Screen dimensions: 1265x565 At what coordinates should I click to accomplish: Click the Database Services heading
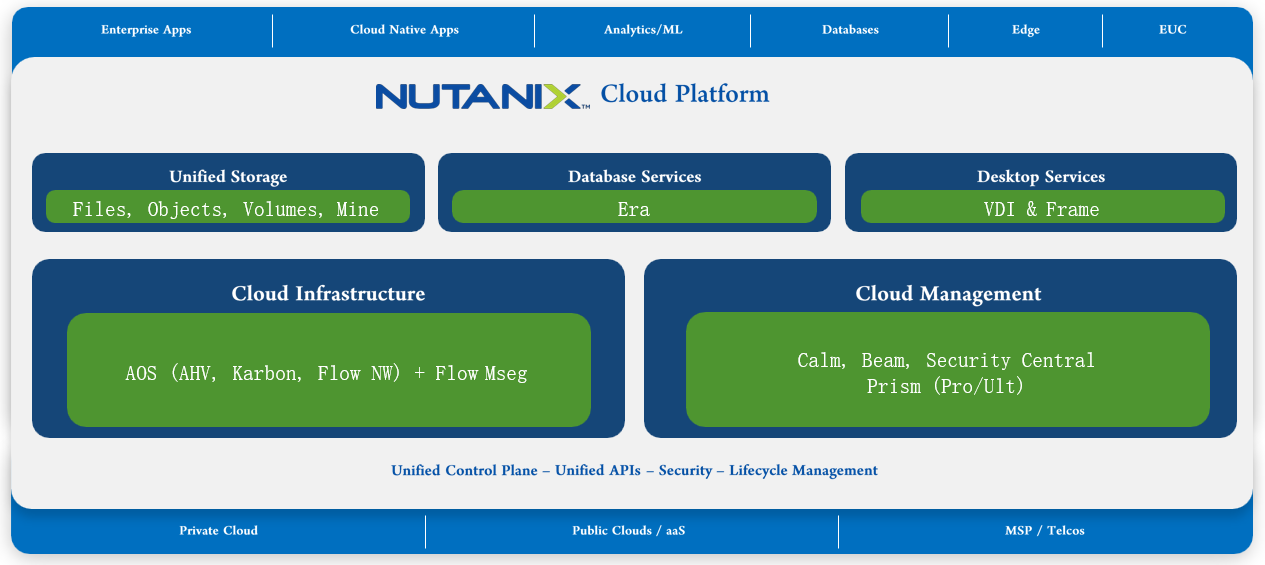(635, 177)
